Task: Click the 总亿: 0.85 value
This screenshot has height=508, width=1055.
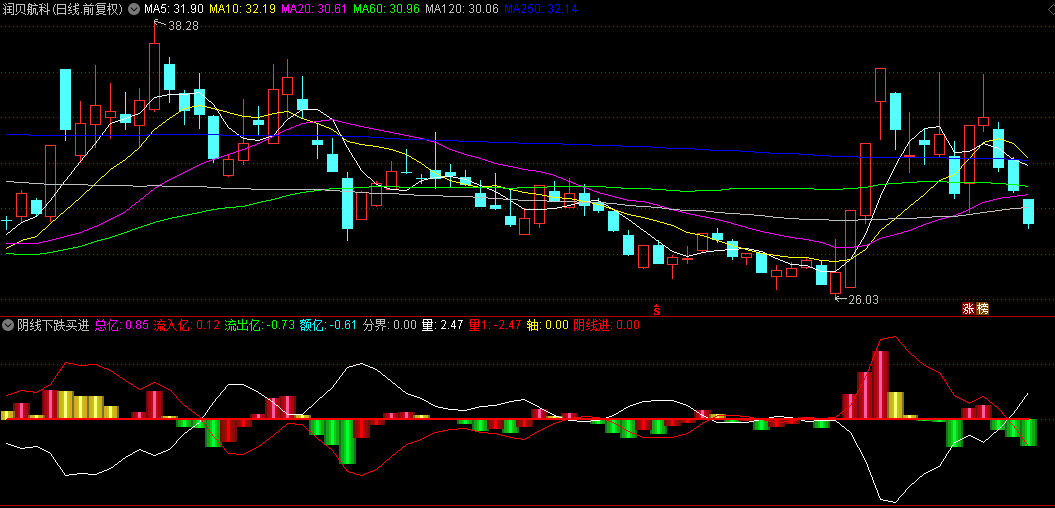Action: point(122,326)
